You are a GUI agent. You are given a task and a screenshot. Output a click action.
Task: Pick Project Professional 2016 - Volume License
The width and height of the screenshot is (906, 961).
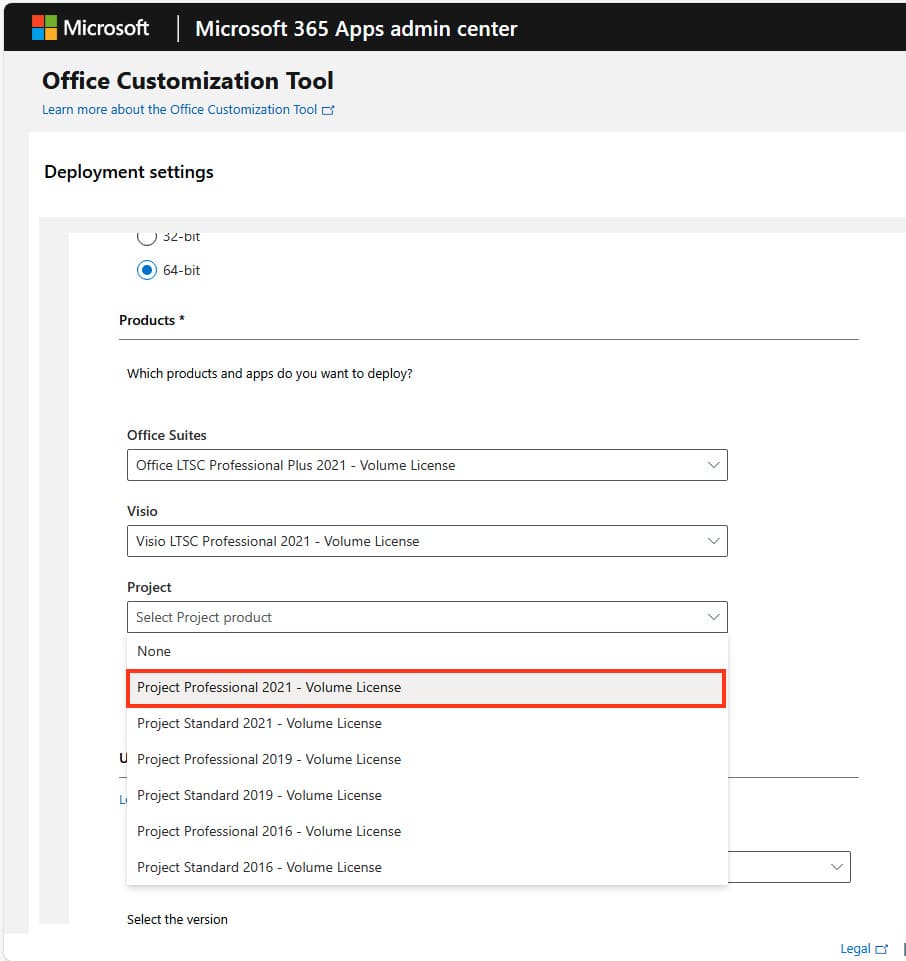(269, 831)
